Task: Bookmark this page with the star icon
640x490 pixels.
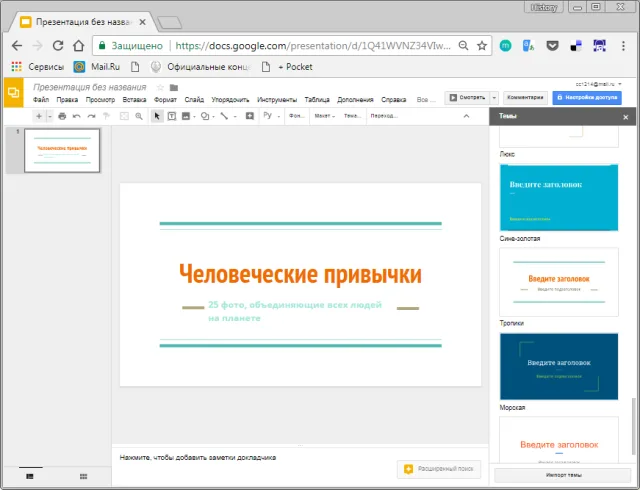Action: pos(482,45)
